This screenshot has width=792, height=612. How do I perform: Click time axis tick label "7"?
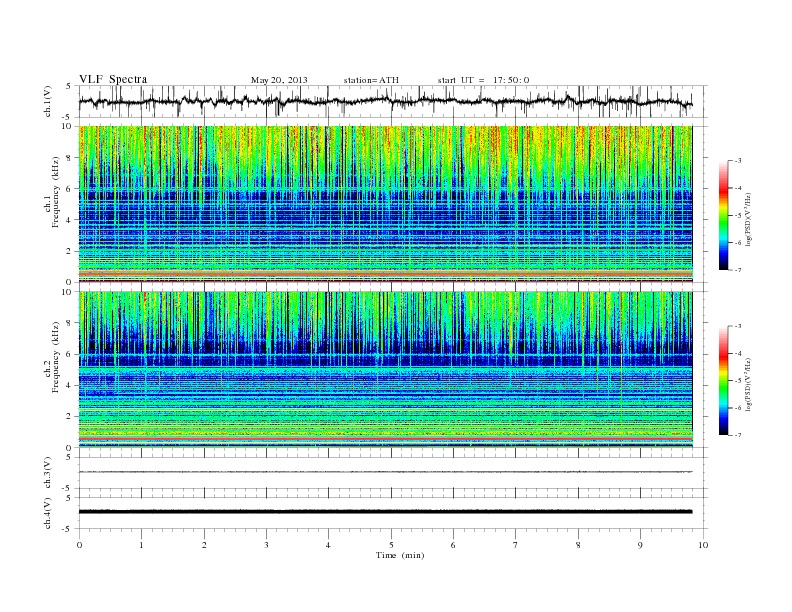[516, 545]
